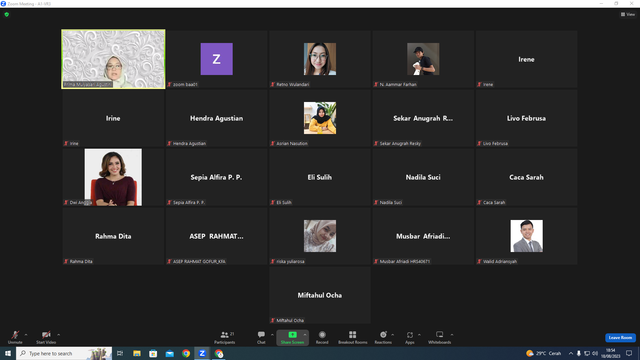Screen dimensions: 640x360
Task: Open the Apps panel
Action: (x=410, y=337)
